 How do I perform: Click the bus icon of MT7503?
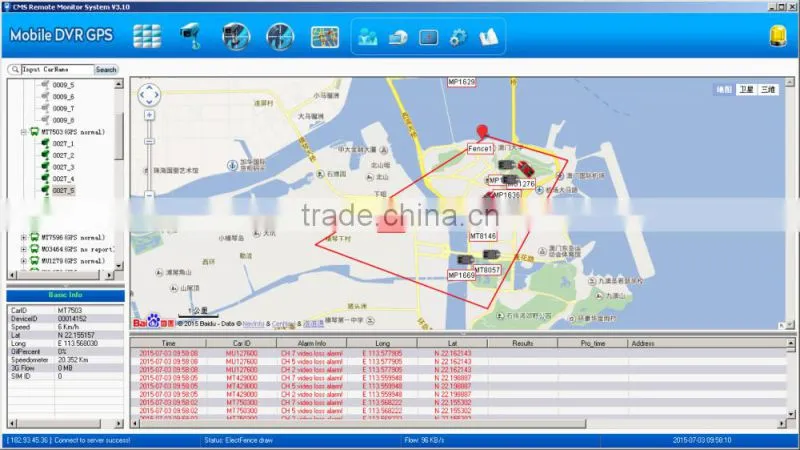click(34, 132)
